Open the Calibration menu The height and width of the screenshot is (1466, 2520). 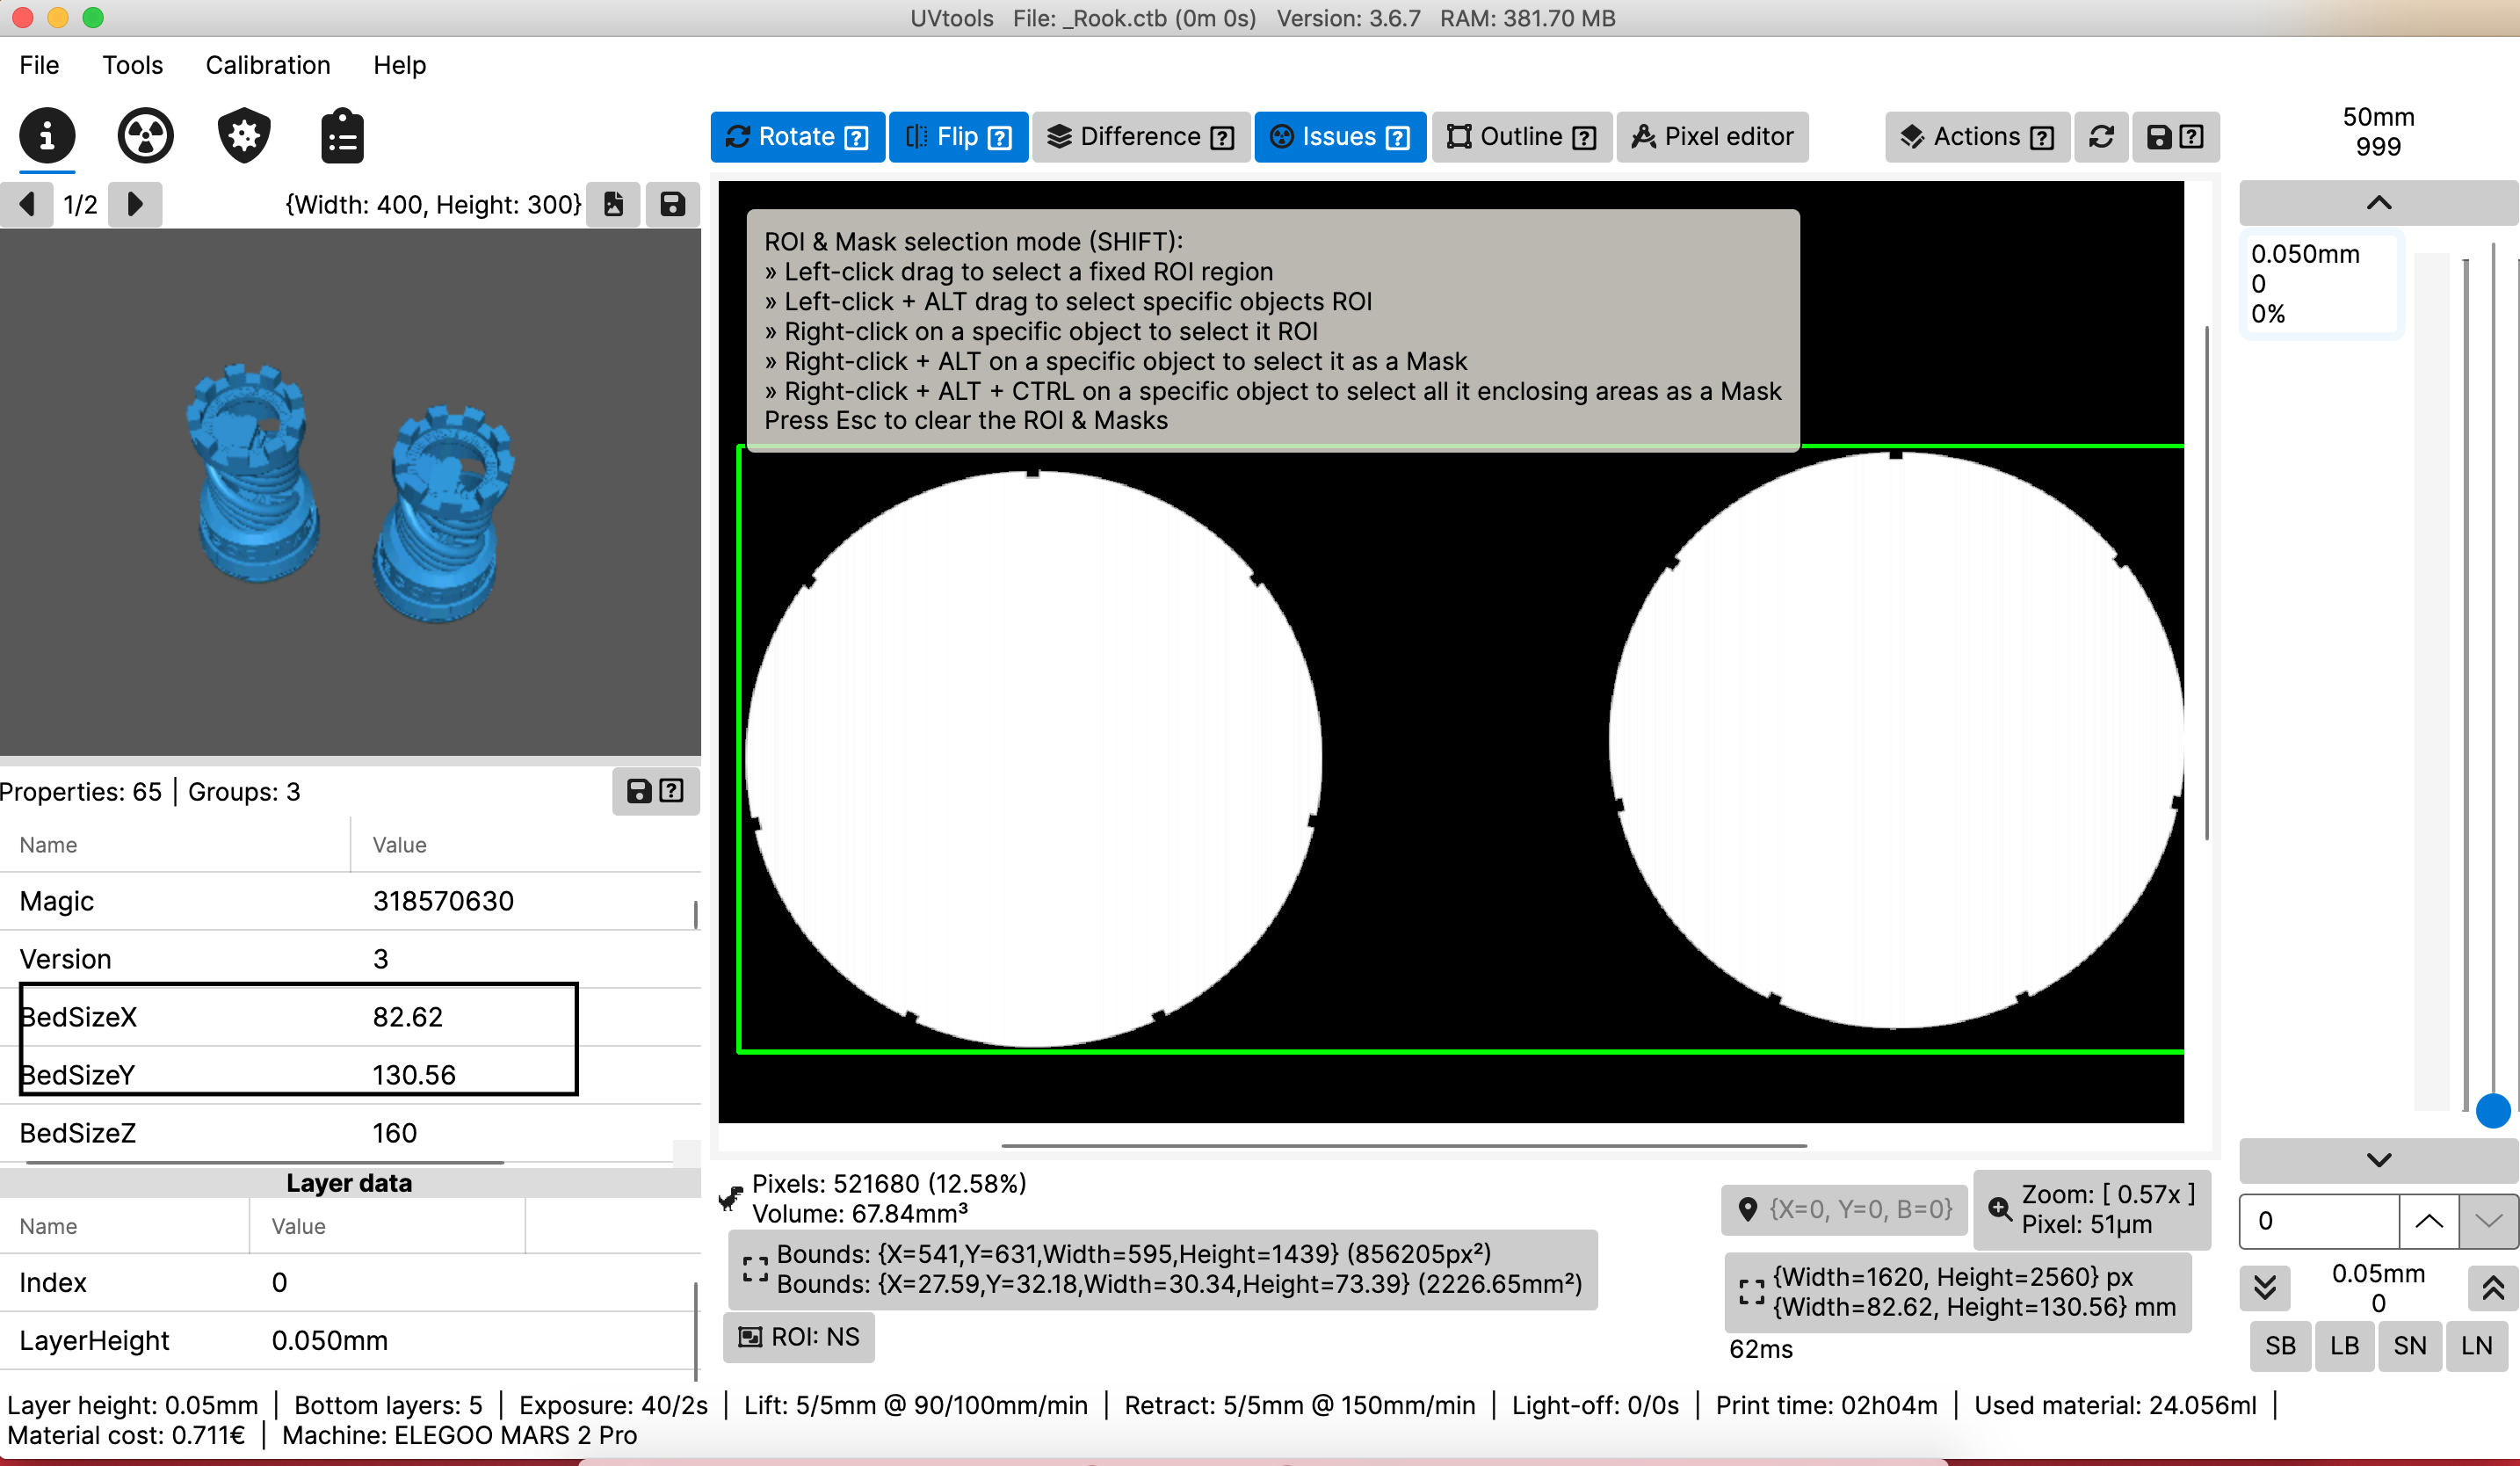(x=267, y=65)
